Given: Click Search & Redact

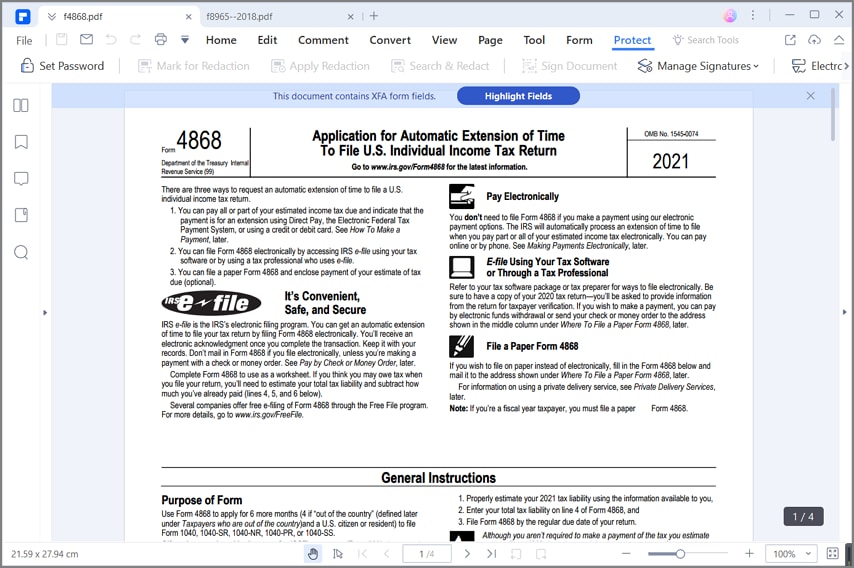Looking at the screenshot, I should tap(440, 66).
